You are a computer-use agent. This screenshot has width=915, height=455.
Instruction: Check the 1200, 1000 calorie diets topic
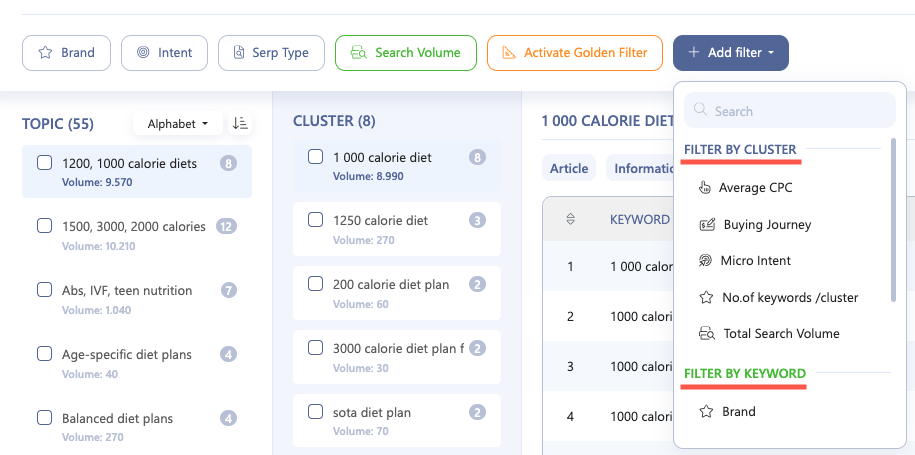click(44, 163)
